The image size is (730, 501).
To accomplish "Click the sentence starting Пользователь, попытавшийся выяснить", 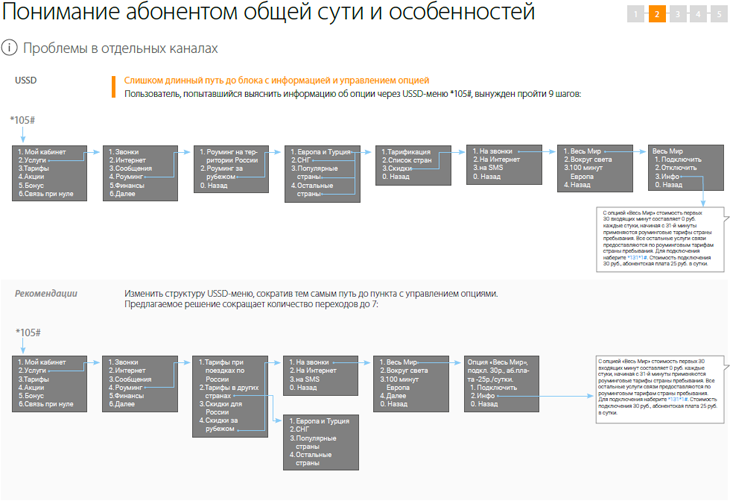I will 352,94.
